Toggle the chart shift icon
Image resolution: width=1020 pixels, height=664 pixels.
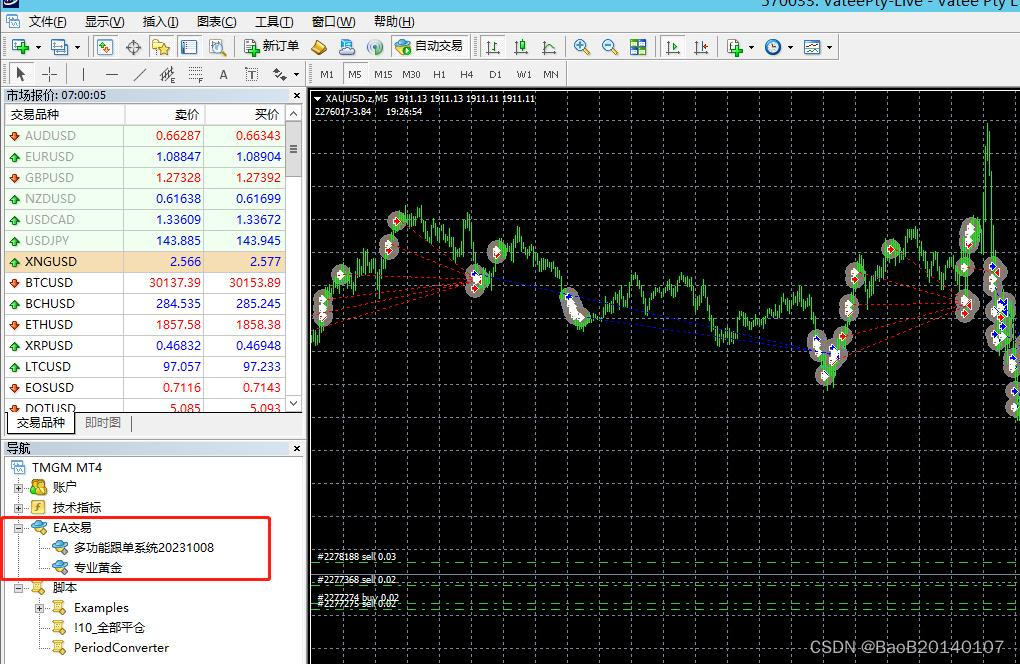[x=701, y=47]
